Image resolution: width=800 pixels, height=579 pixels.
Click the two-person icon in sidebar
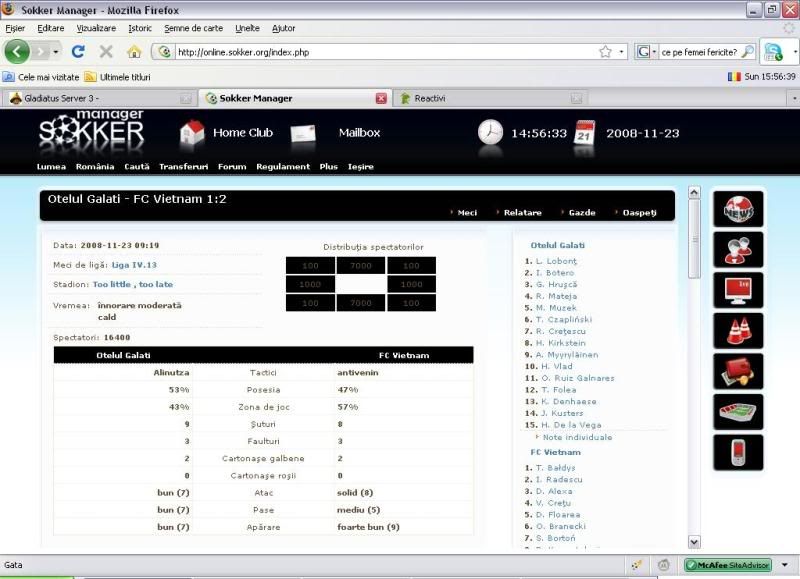click(x=738, y=250)
